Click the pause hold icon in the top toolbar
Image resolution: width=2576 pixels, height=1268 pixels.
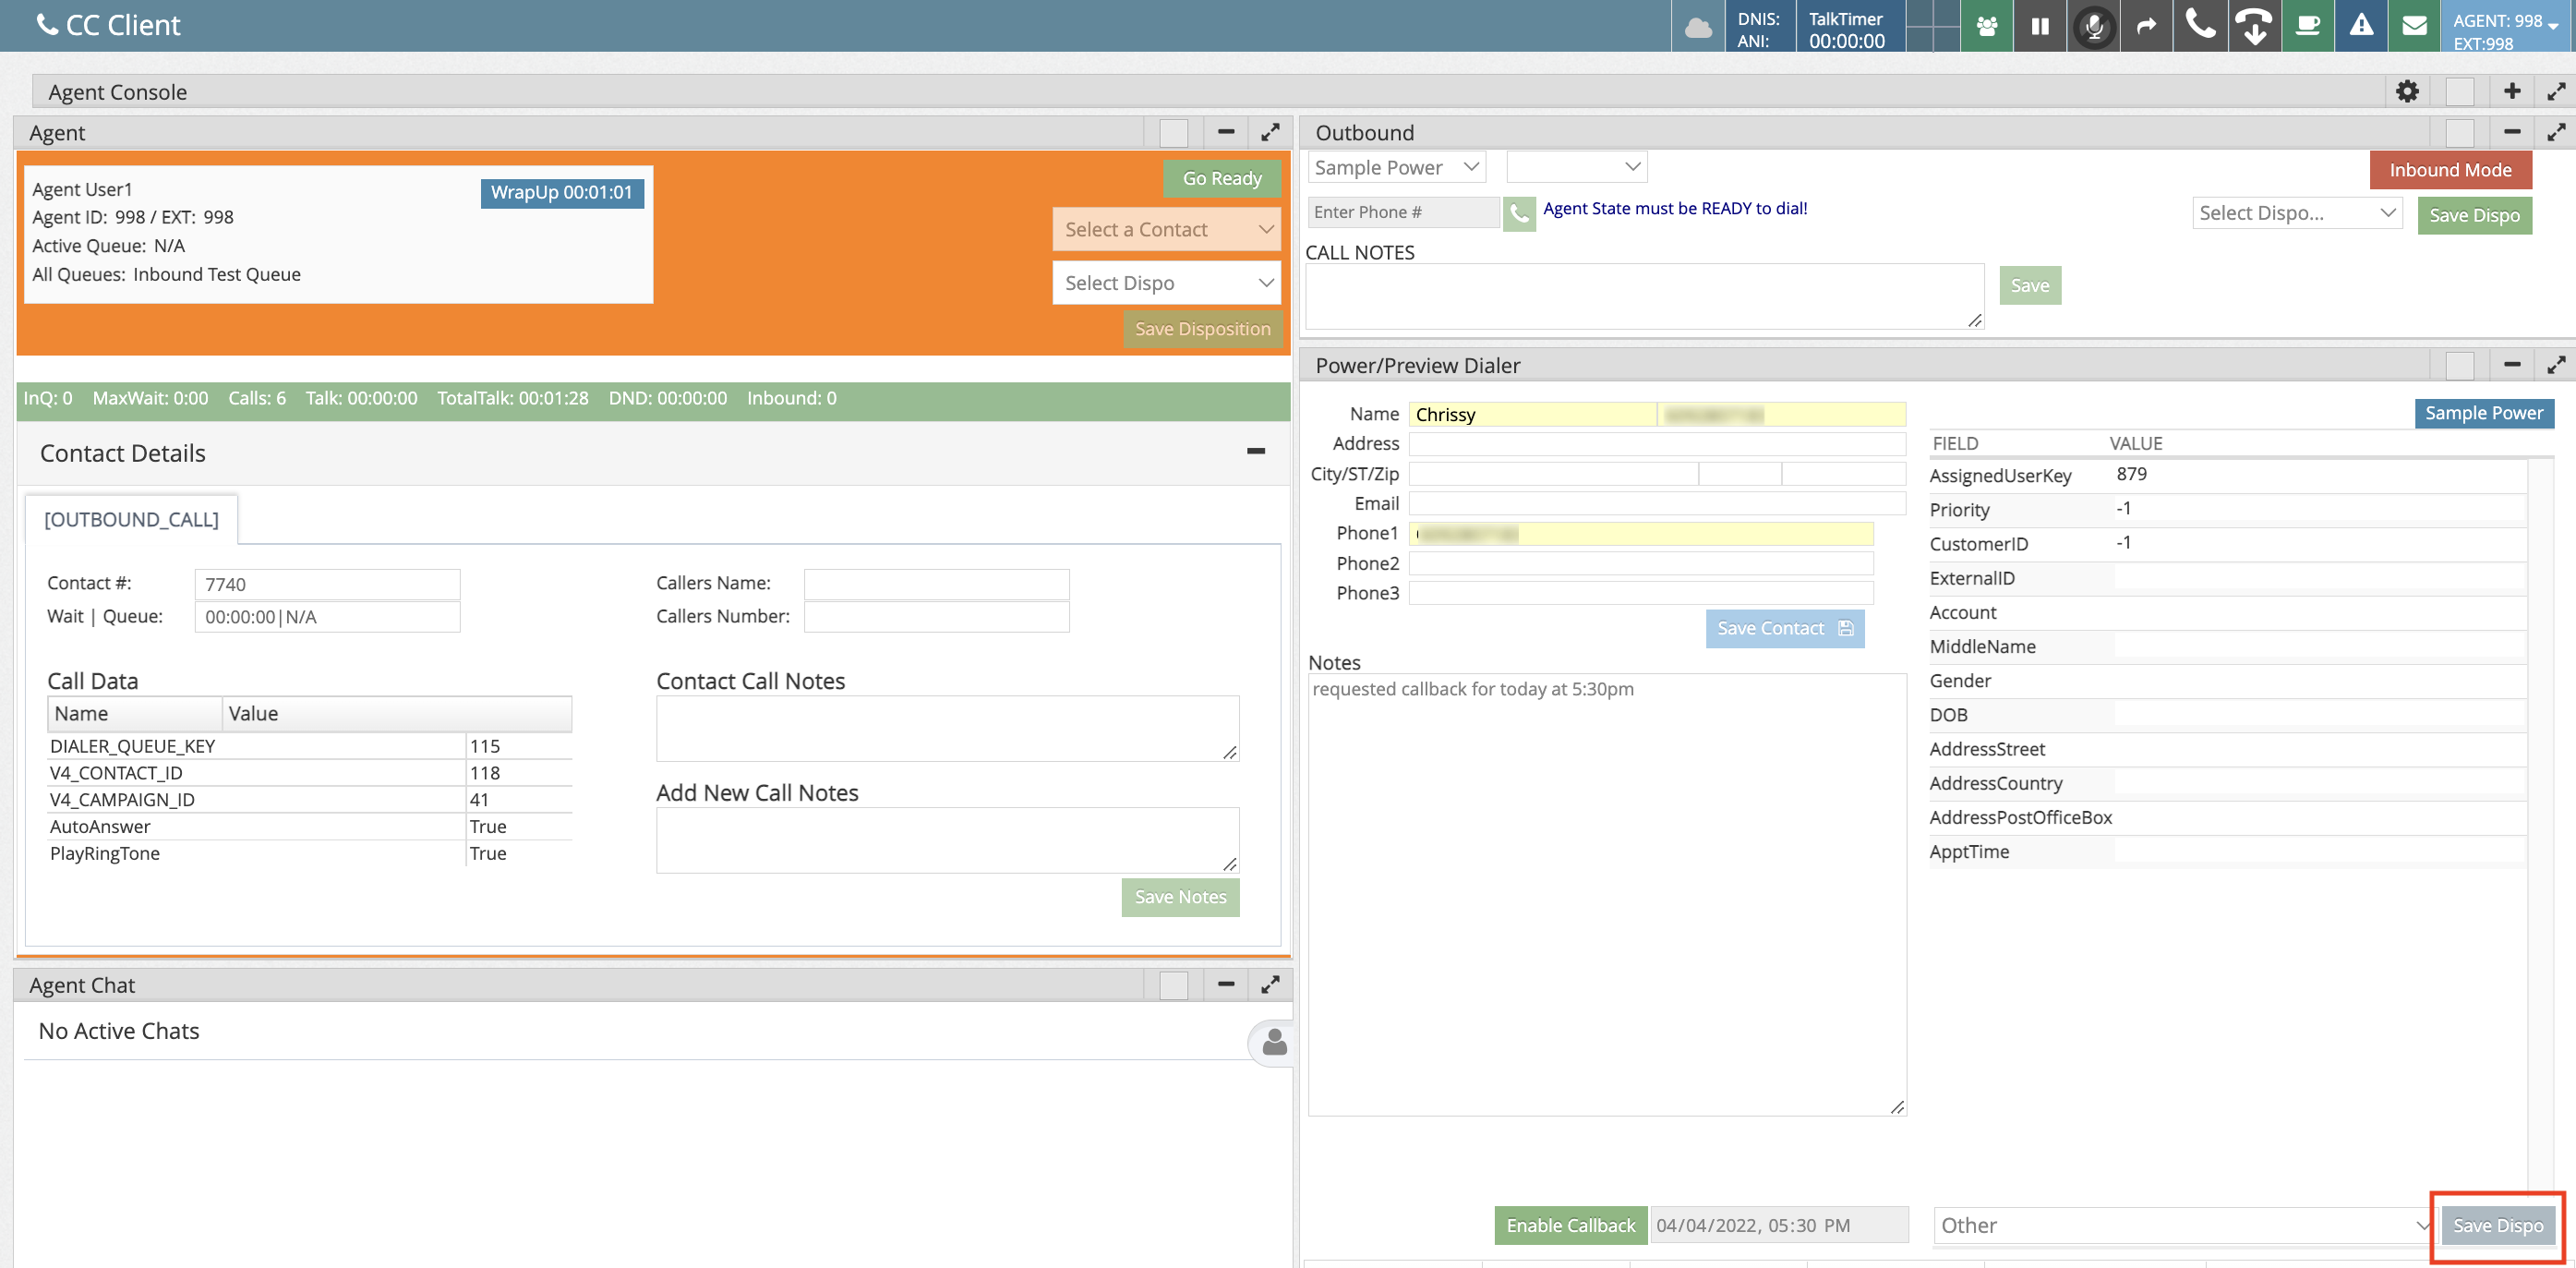point(2040,27)
